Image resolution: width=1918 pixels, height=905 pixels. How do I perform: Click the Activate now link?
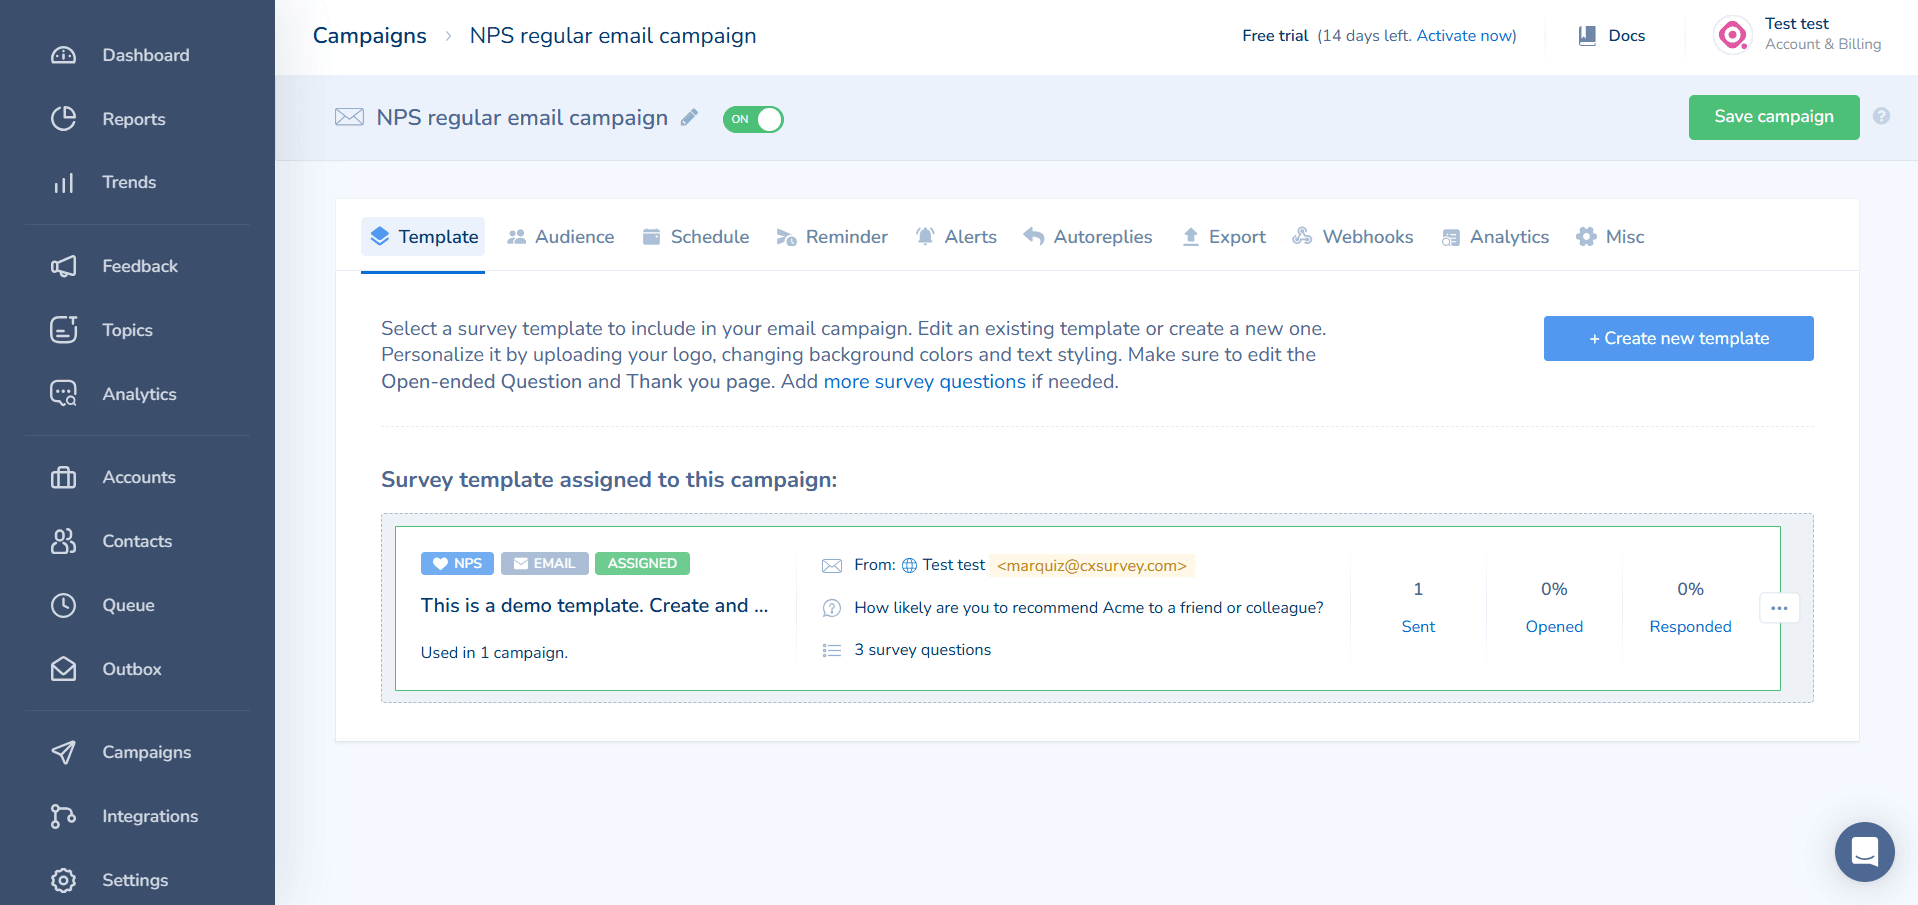(1464, 35)
